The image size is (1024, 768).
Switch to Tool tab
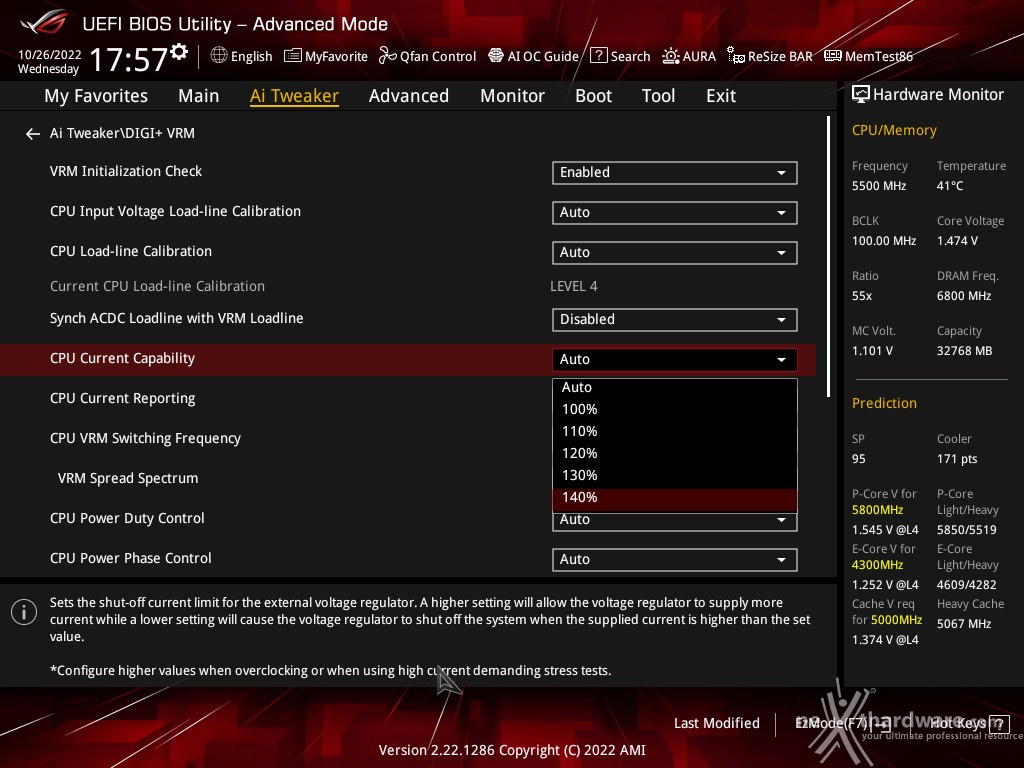click(x=658, y=96)
